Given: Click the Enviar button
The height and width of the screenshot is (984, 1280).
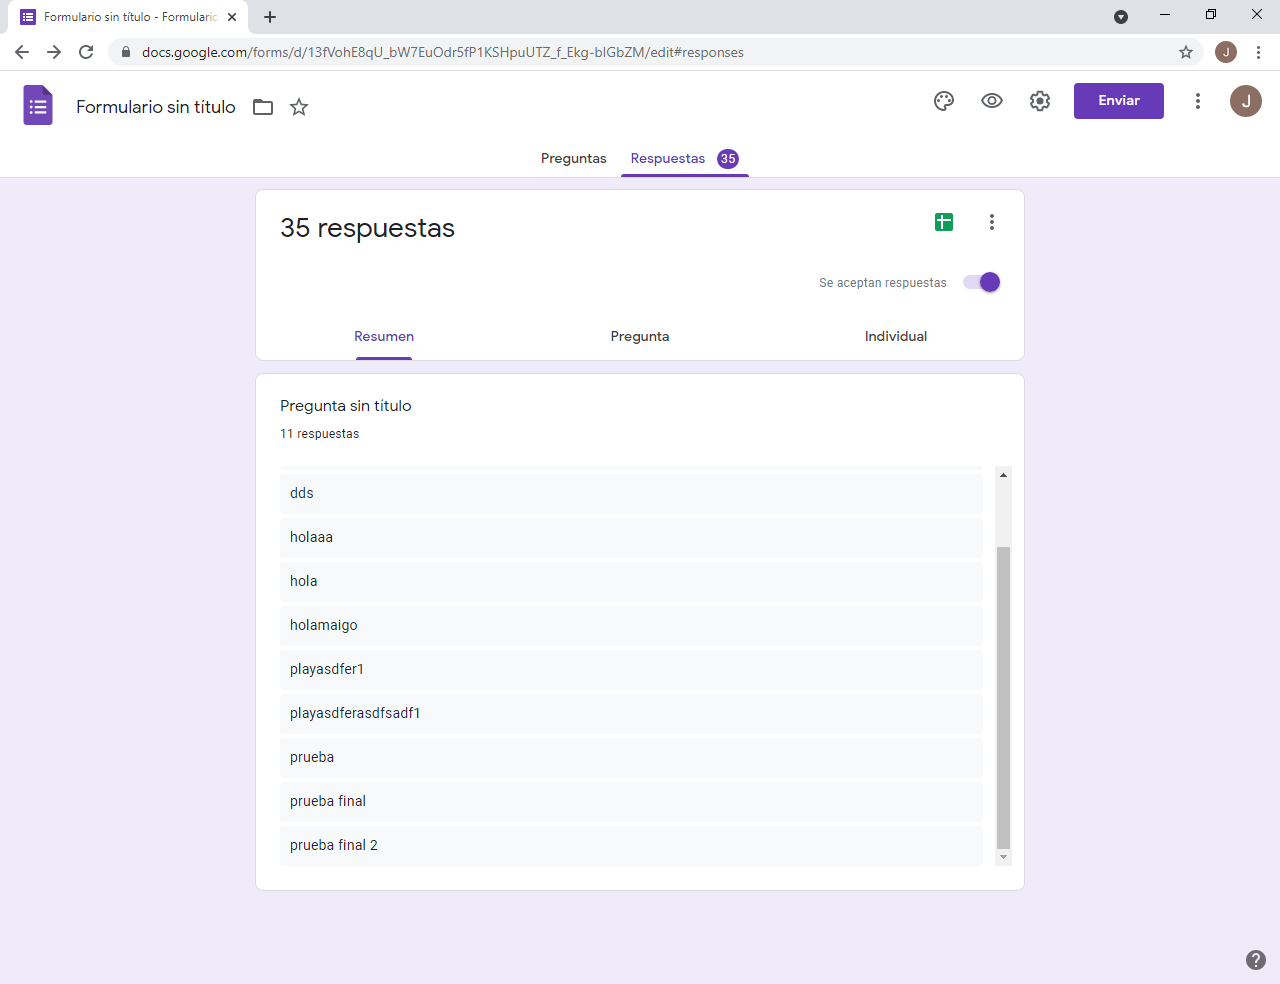Looking at the screenshot, I should (1118, 101).
